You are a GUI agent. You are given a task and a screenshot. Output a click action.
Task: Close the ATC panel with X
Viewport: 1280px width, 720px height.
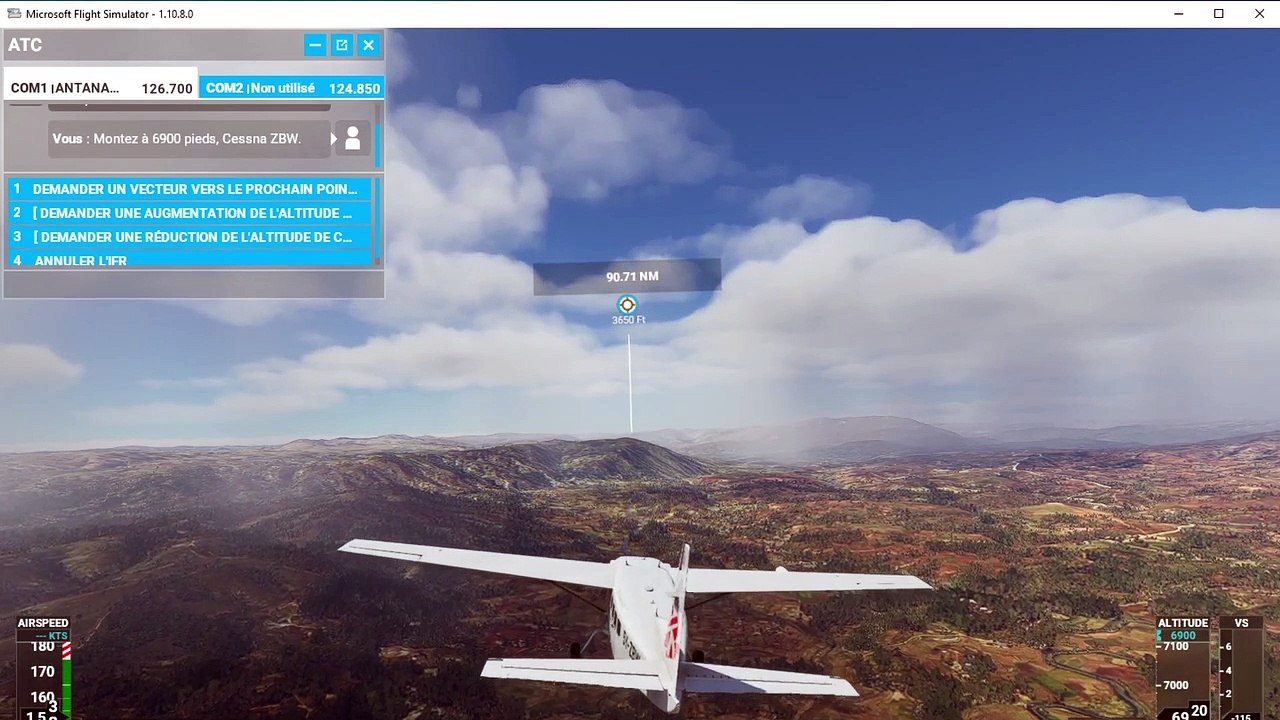pyautogui.click(x=369, y=45)
